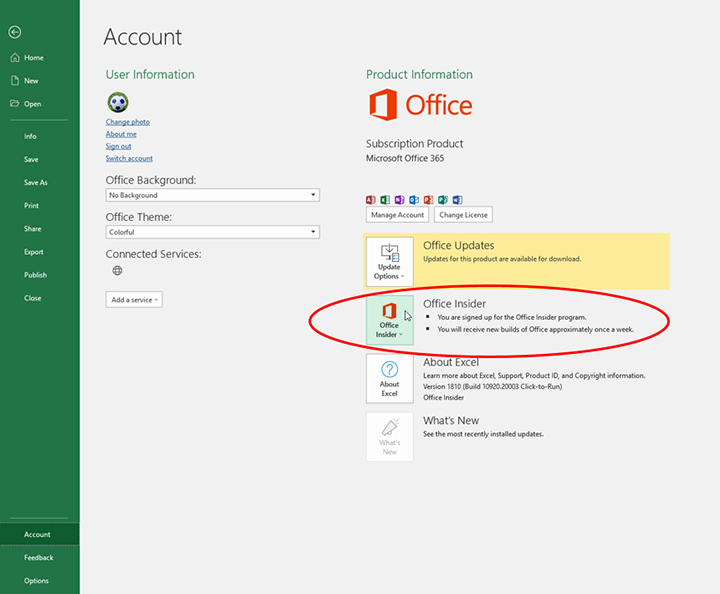This screenshot has height=594, width=720.
Task: Click 'Updates for this product are available' text
Action: (x=502, y=259)
